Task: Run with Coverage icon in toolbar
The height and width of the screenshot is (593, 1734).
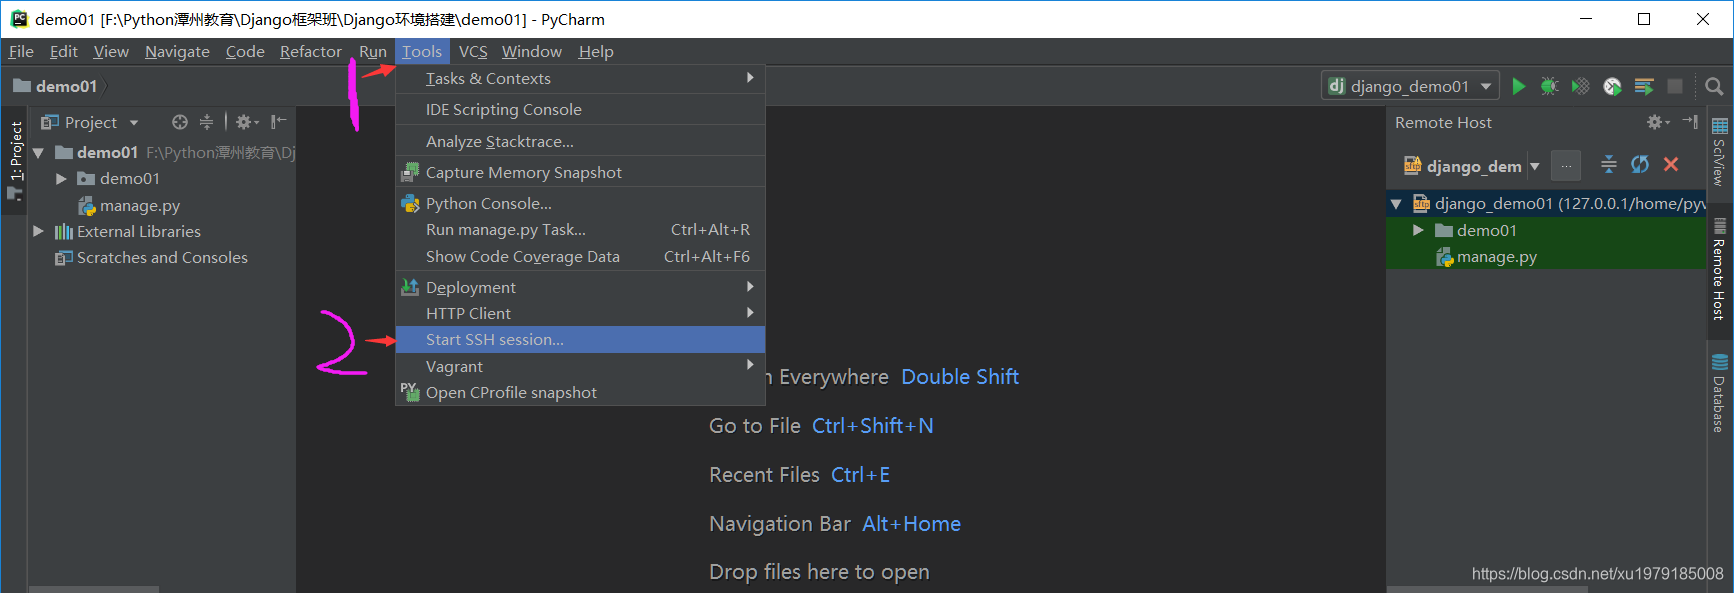Action: 1580,86
